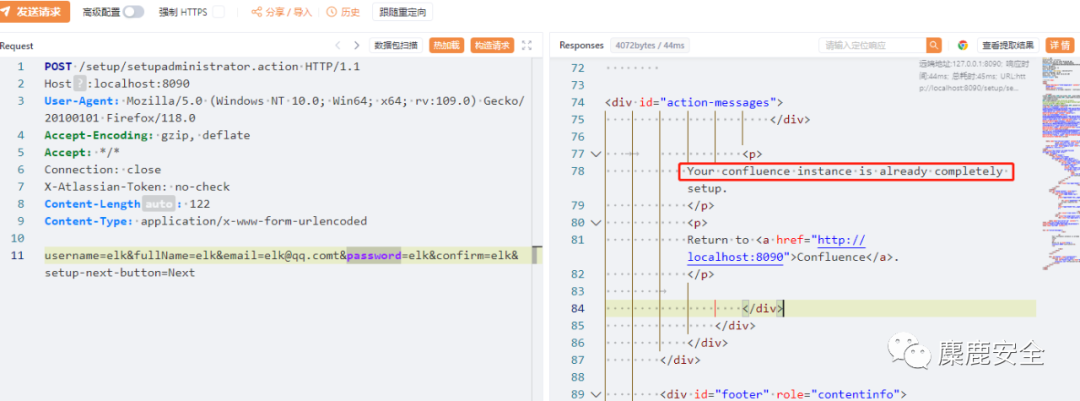Screen dimensions: 1080x401
Task: Click the 数据包扫描 packet scan button
Action: 396,45
